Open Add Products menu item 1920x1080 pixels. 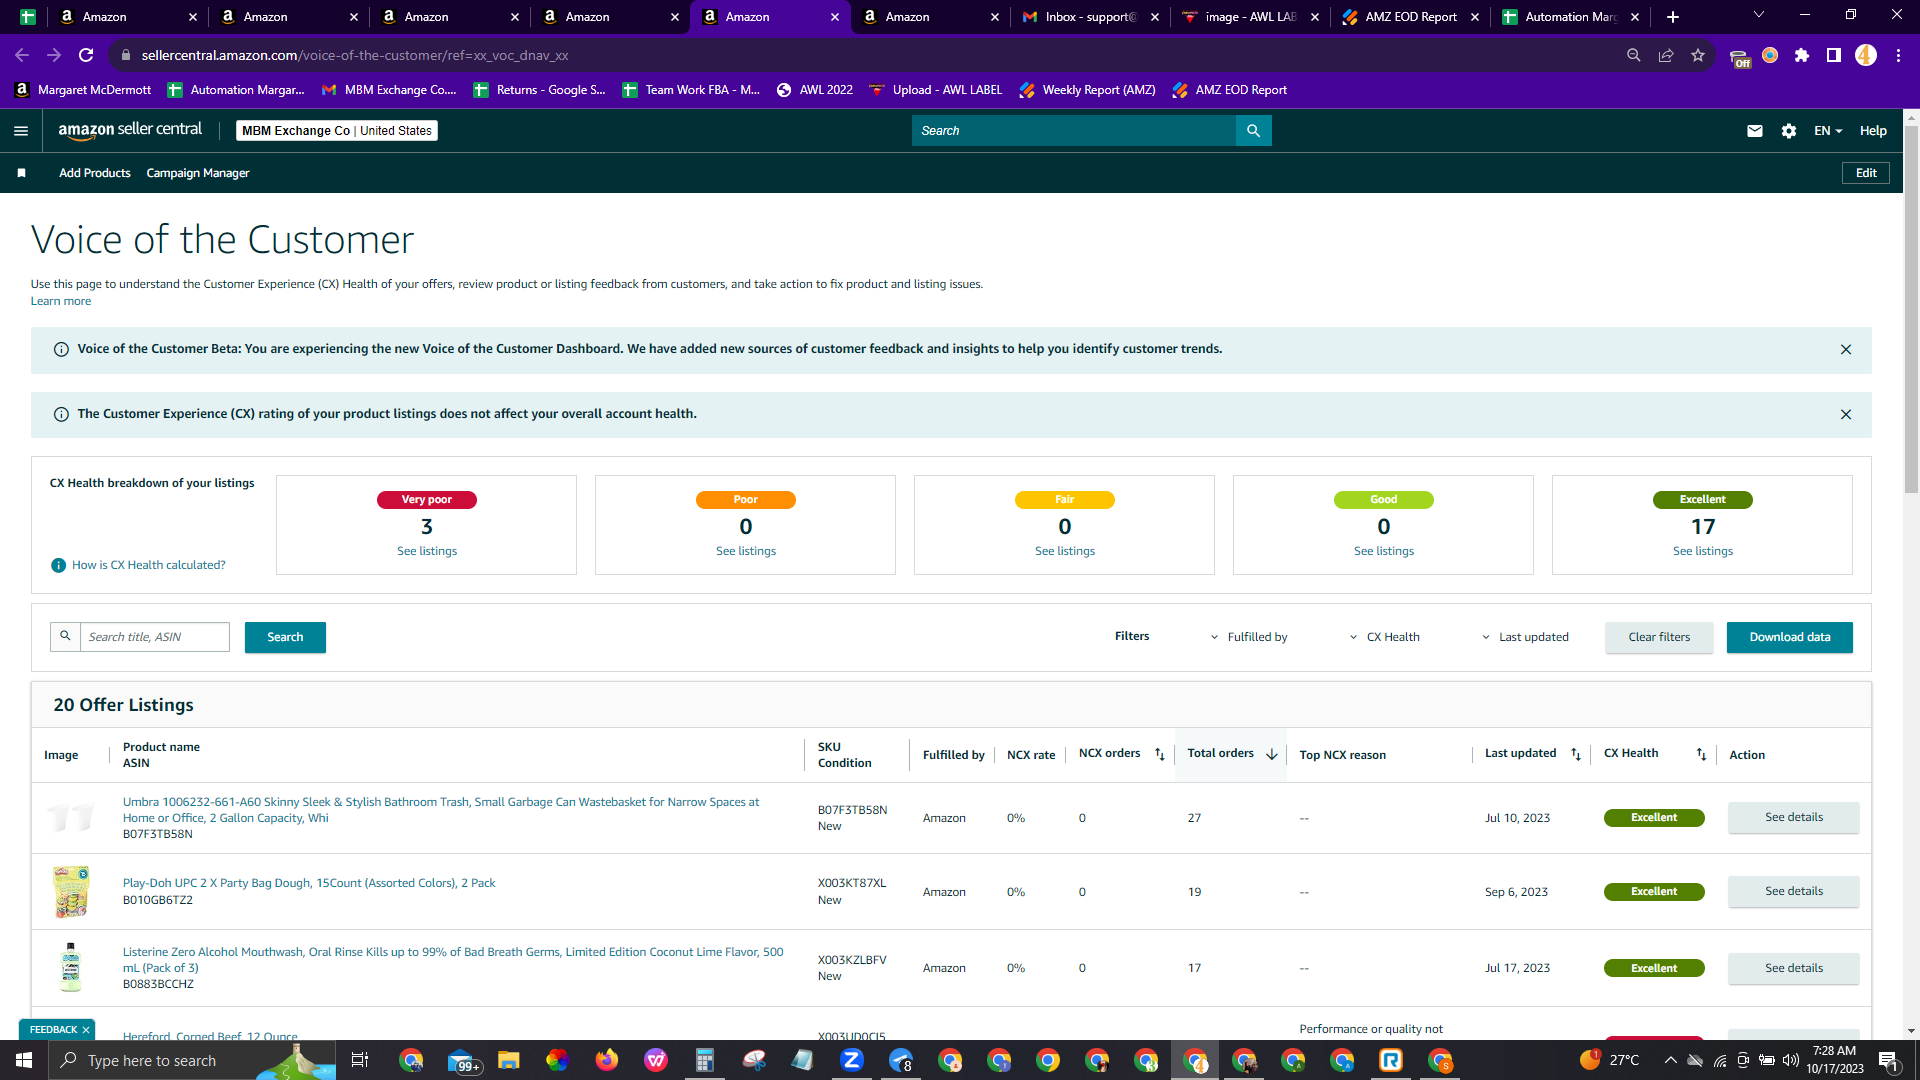coord(95,173)
